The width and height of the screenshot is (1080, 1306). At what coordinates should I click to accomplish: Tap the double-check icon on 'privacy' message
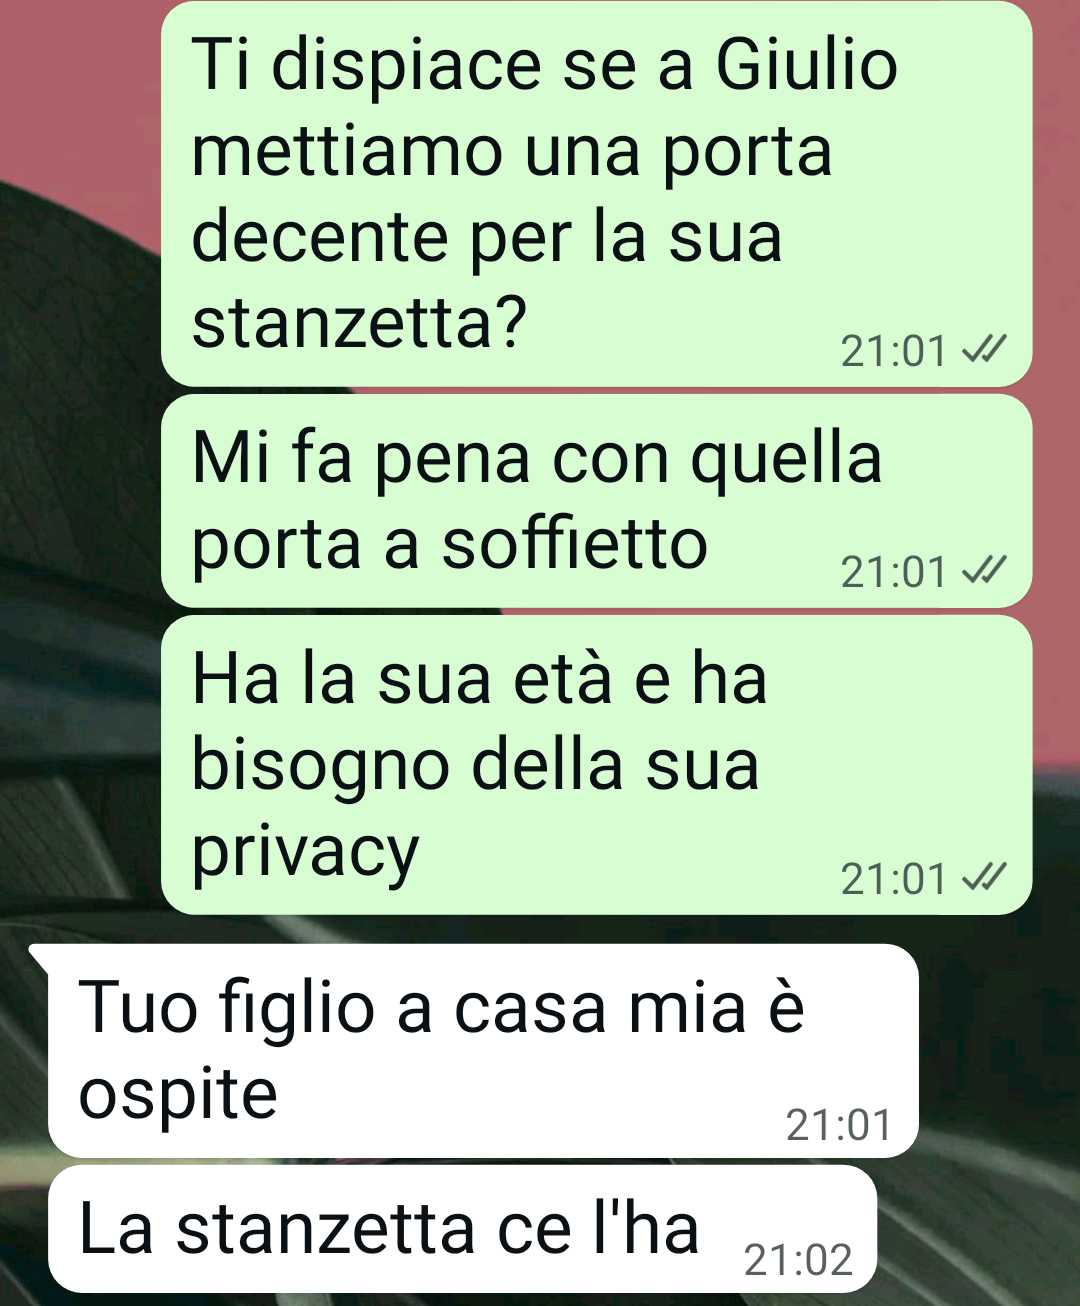click(982, 878)
